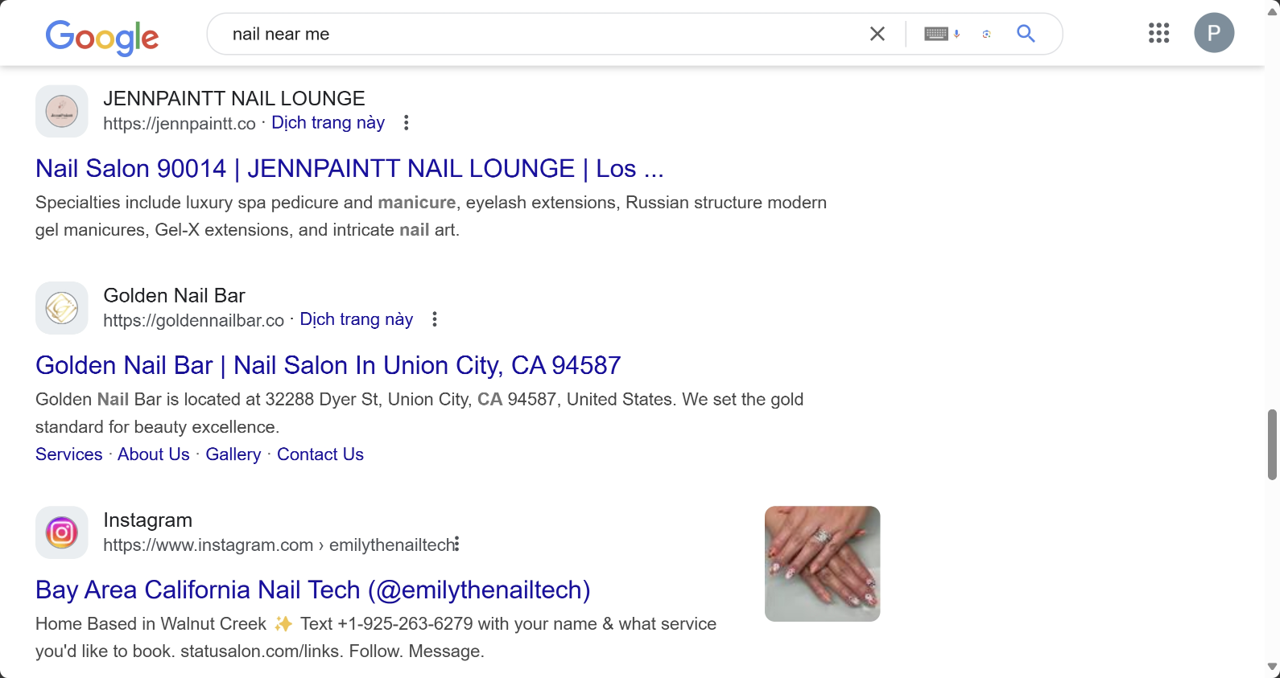The height and width of the screenshot is (678, 1280).
Task: Open Bay Area California Nail Tech result
Action: point(313,590)
